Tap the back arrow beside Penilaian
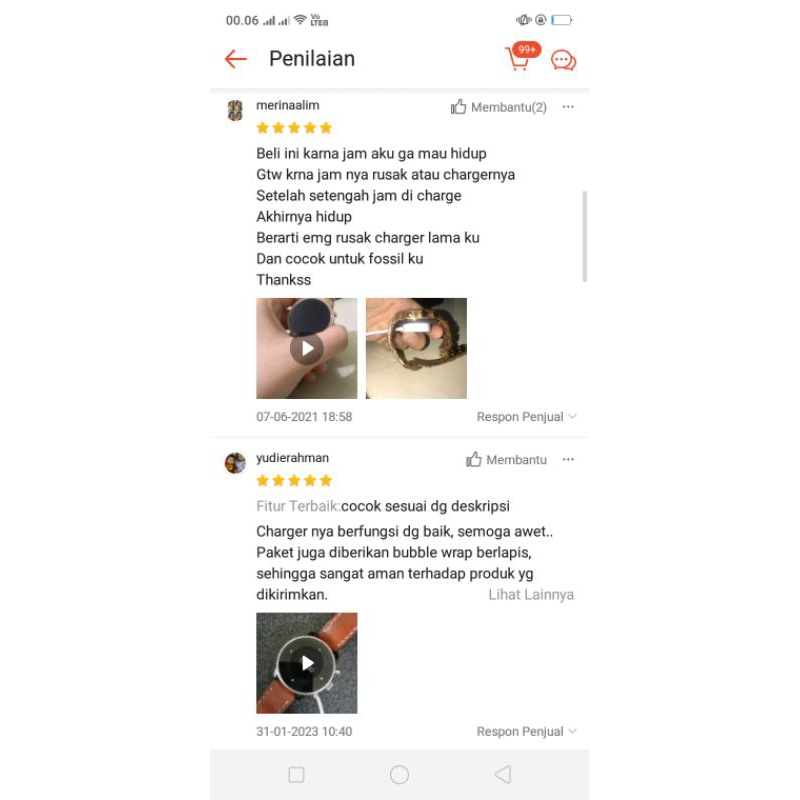This screenshot has width=800, height=800. tap(235, 59)
